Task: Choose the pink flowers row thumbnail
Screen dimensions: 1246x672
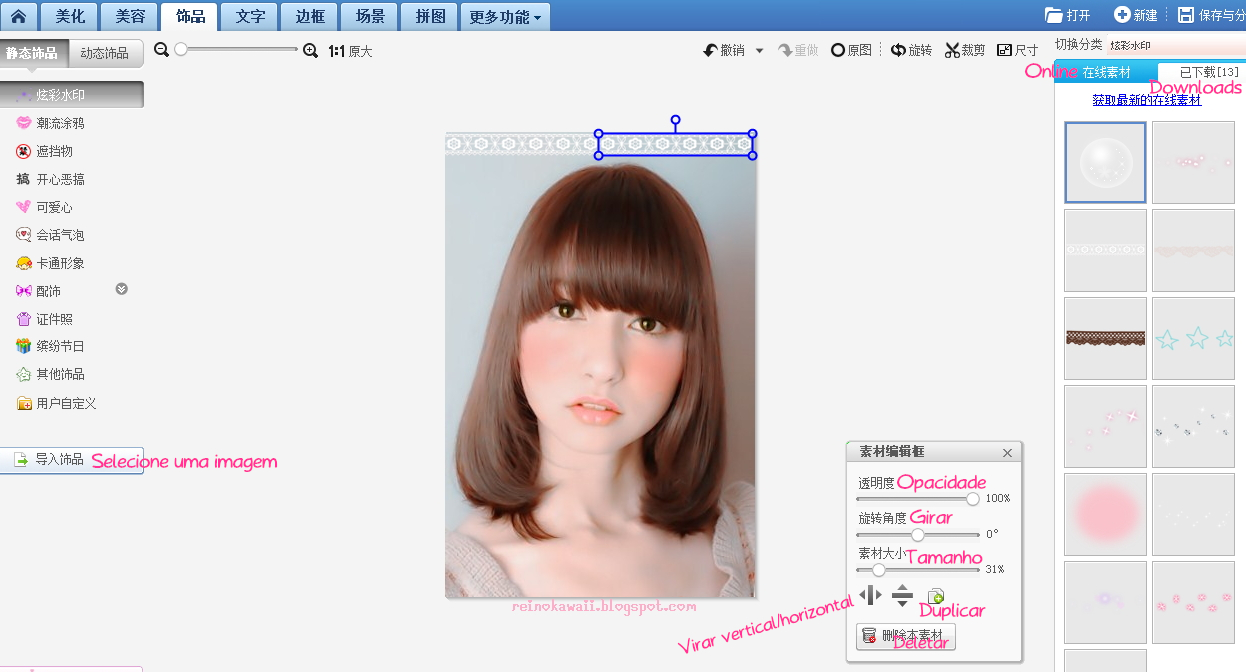Action: click(1193, 602)
